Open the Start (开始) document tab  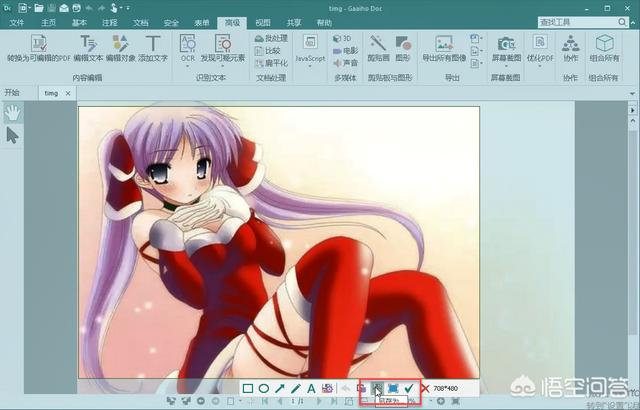pos(12,93)
